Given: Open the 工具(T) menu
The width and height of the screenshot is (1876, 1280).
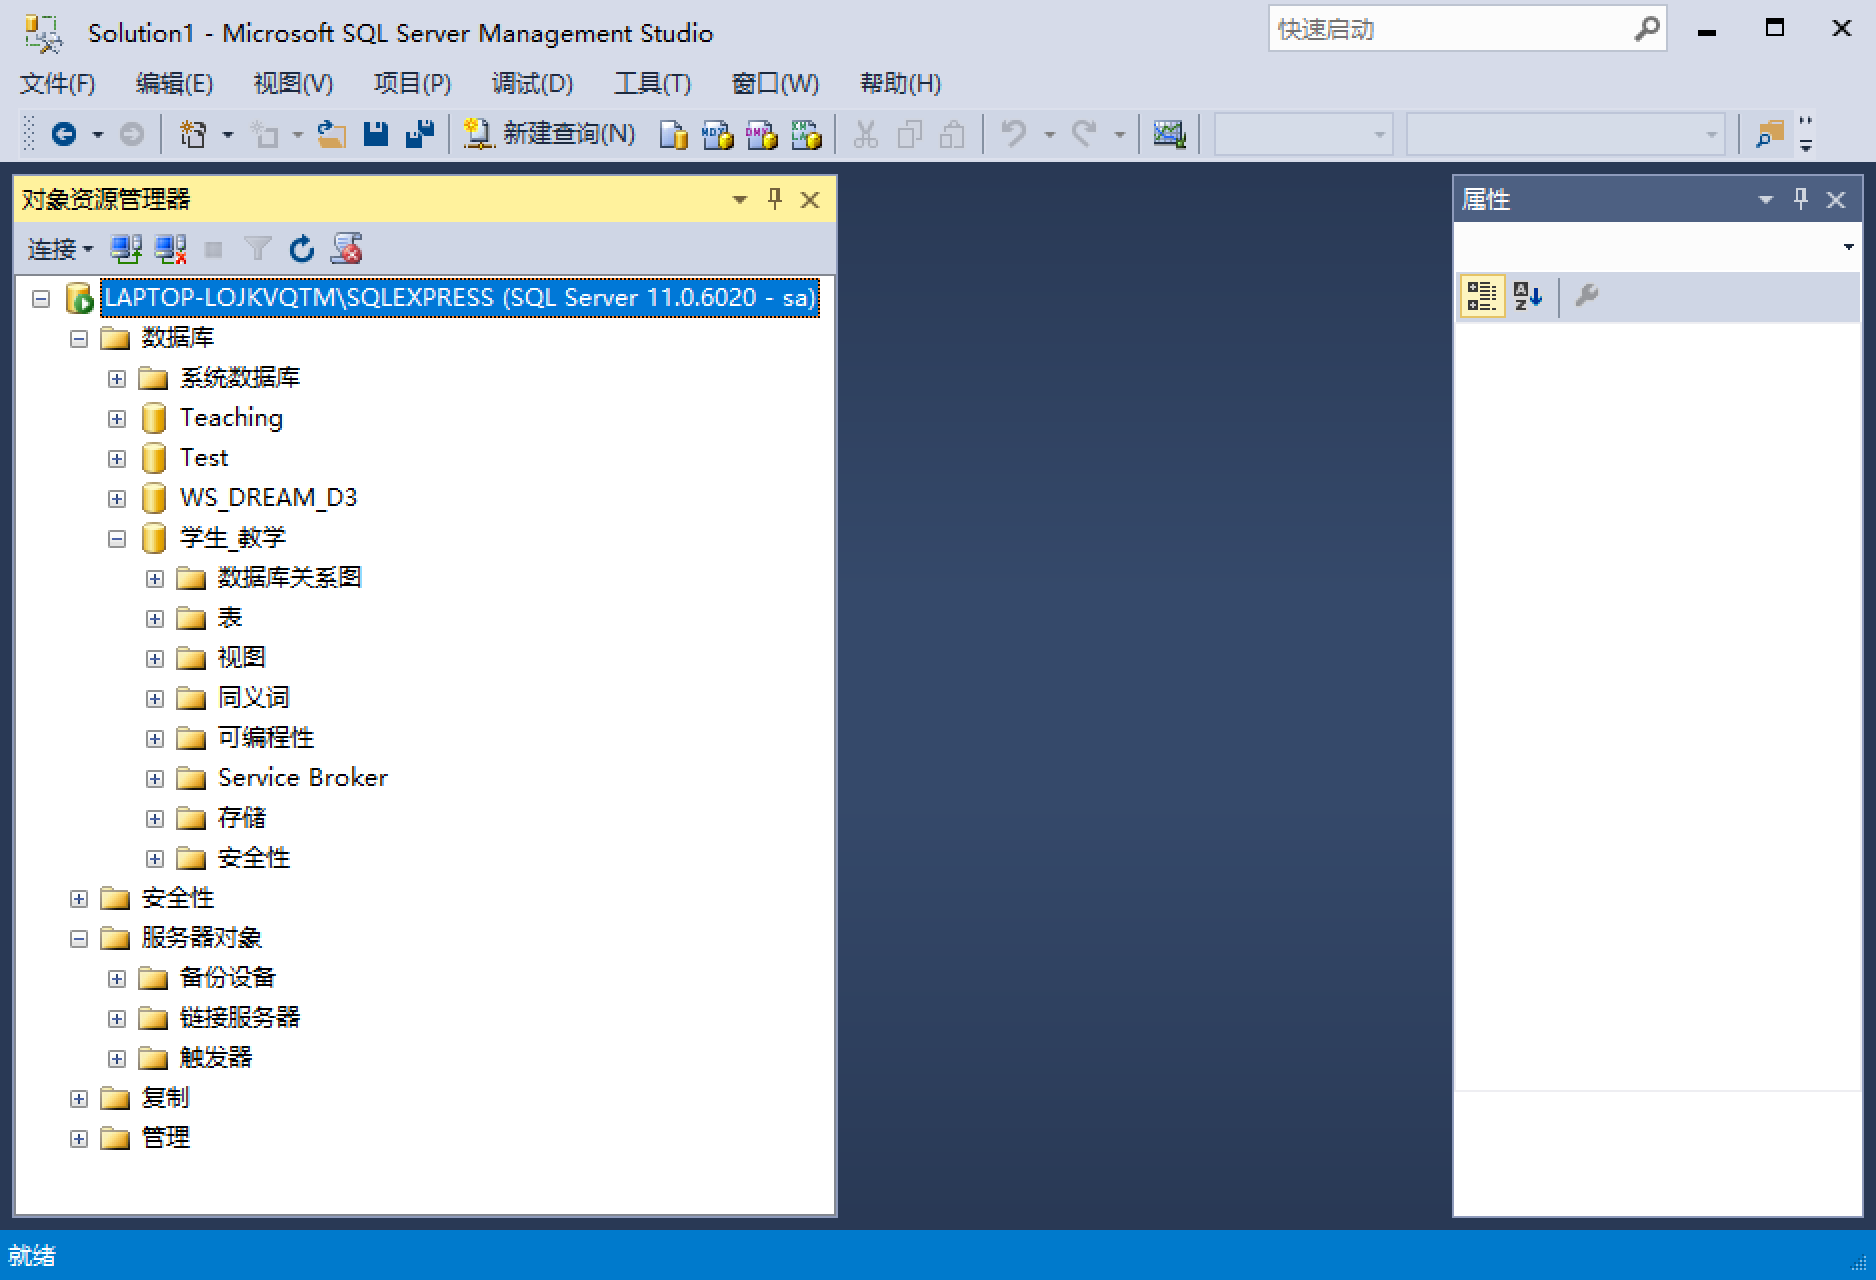Looking at the screenshot, I should (652, 83).
